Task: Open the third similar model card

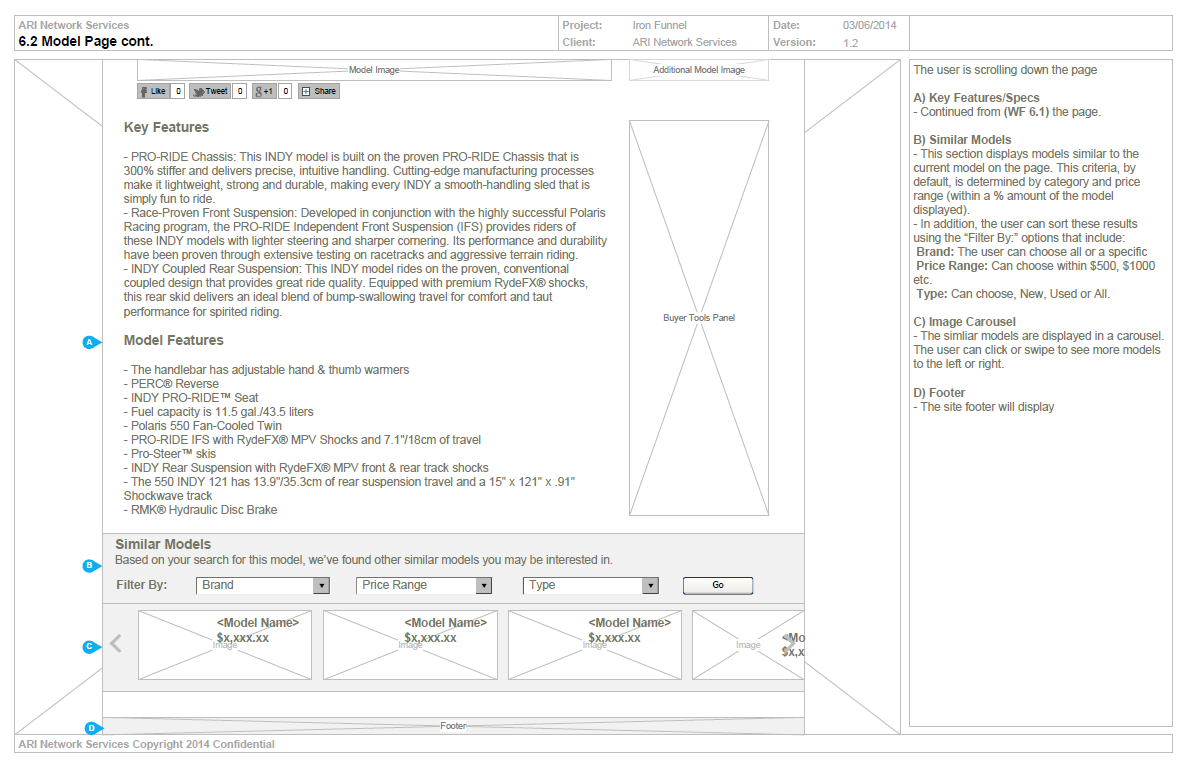Action: pos(595,645)
